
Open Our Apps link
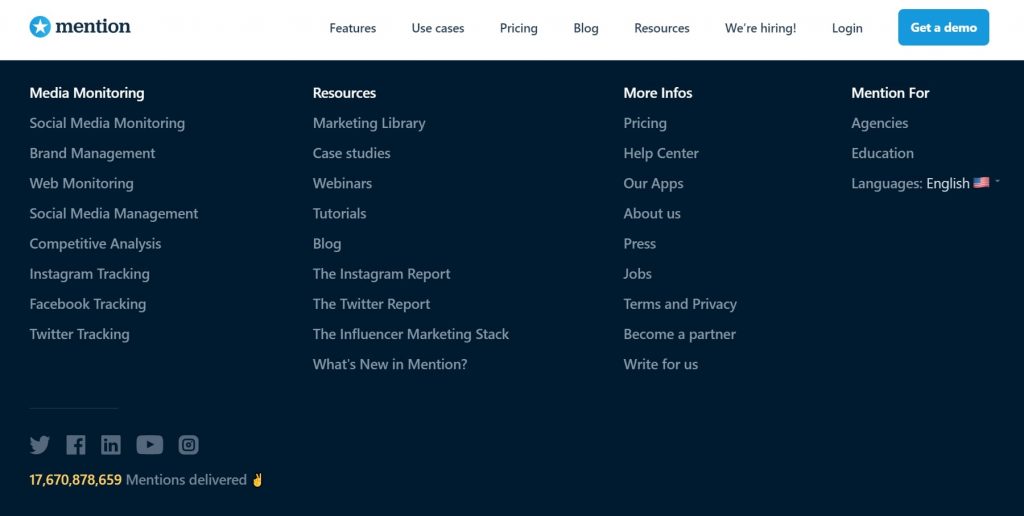pyautogui.click(x=653, y=184)
